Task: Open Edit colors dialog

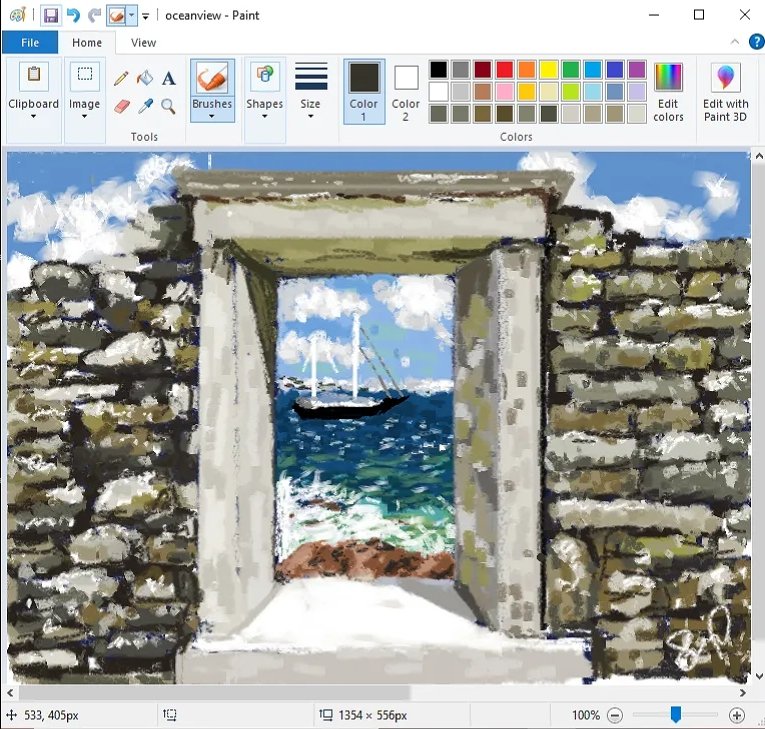Action: point(668,93)
